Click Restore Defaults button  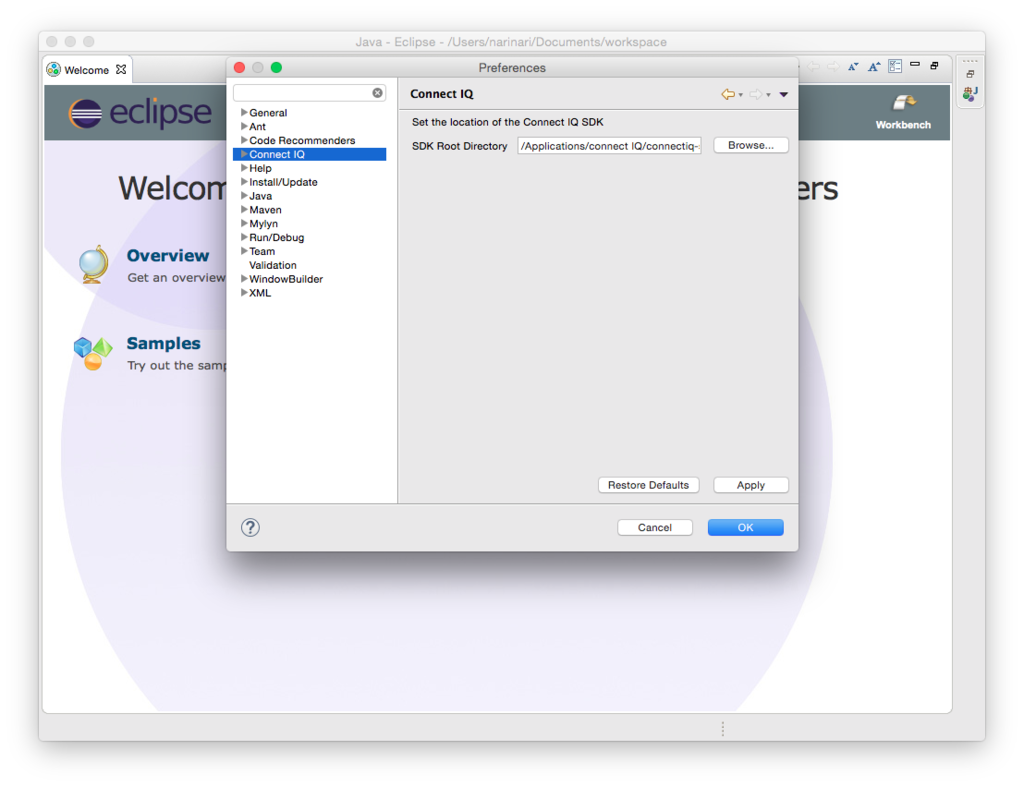pos(648,485)
